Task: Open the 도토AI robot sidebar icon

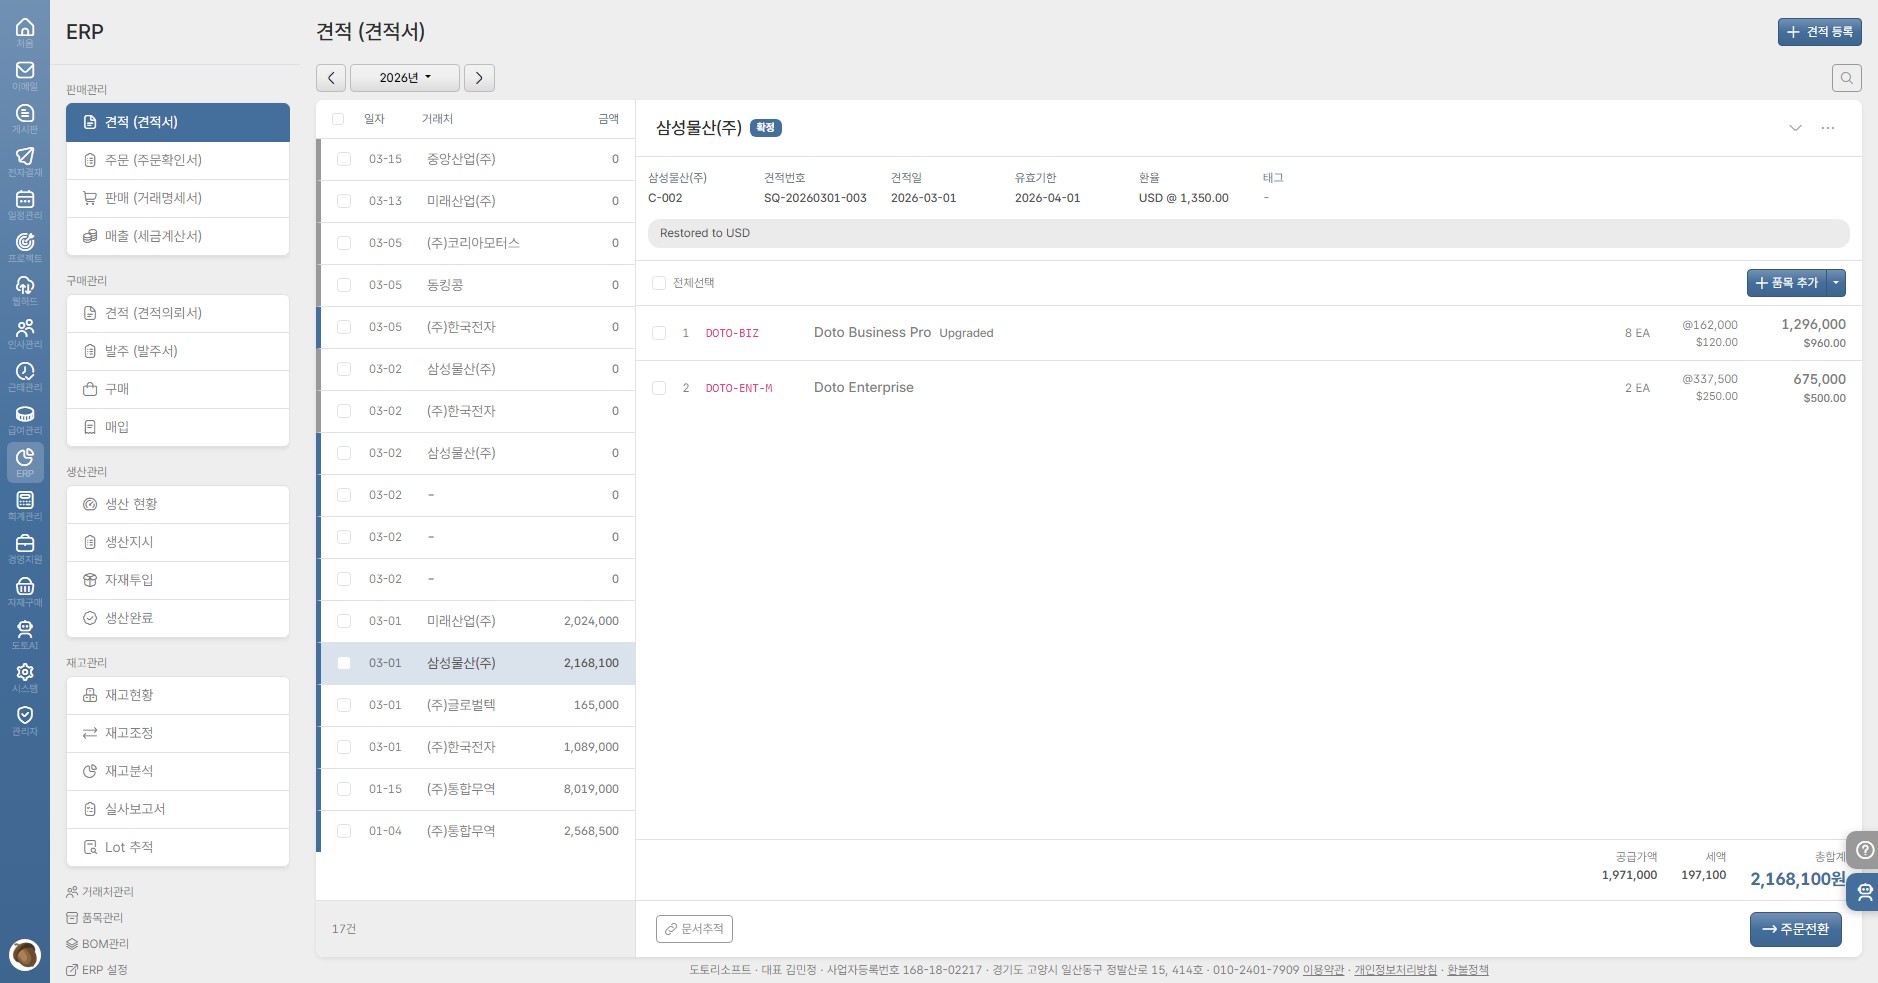Action: tap(25, 633)
